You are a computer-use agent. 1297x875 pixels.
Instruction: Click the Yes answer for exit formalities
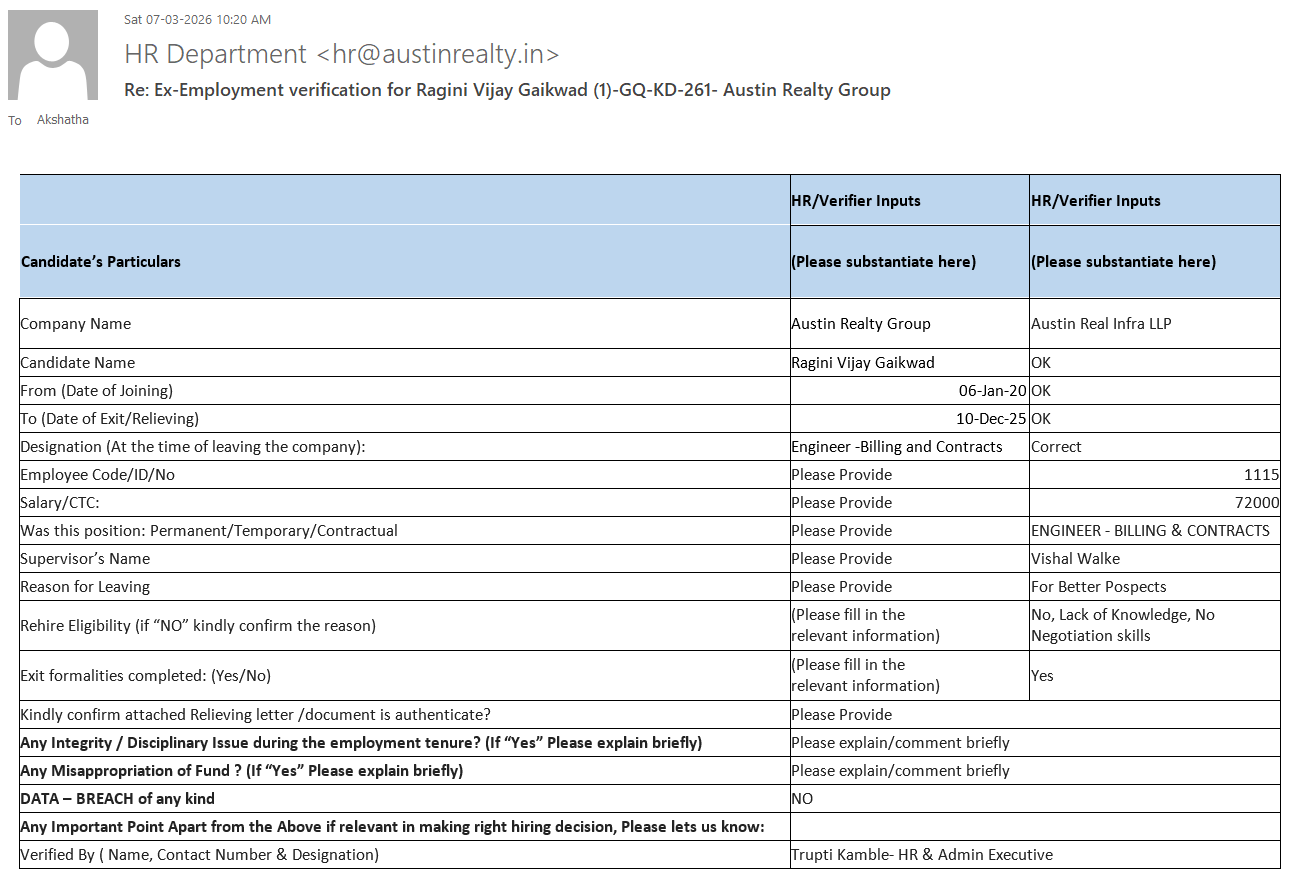[1042, 676]
